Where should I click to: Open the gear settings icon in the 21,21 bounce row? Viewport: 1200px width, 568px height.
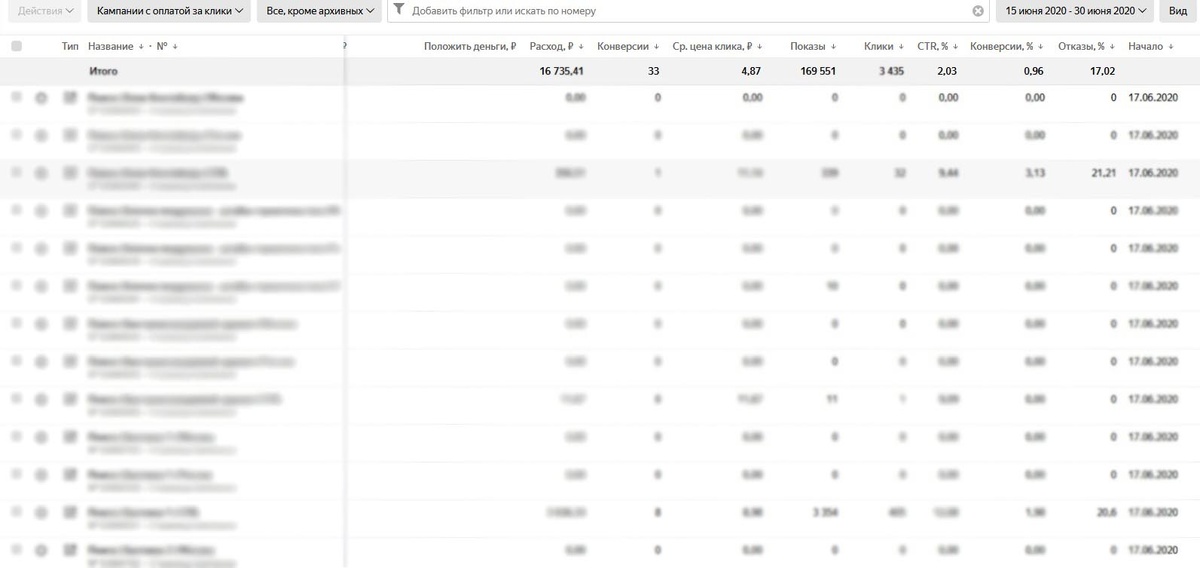pyautogui.click(x=41, y=173)
